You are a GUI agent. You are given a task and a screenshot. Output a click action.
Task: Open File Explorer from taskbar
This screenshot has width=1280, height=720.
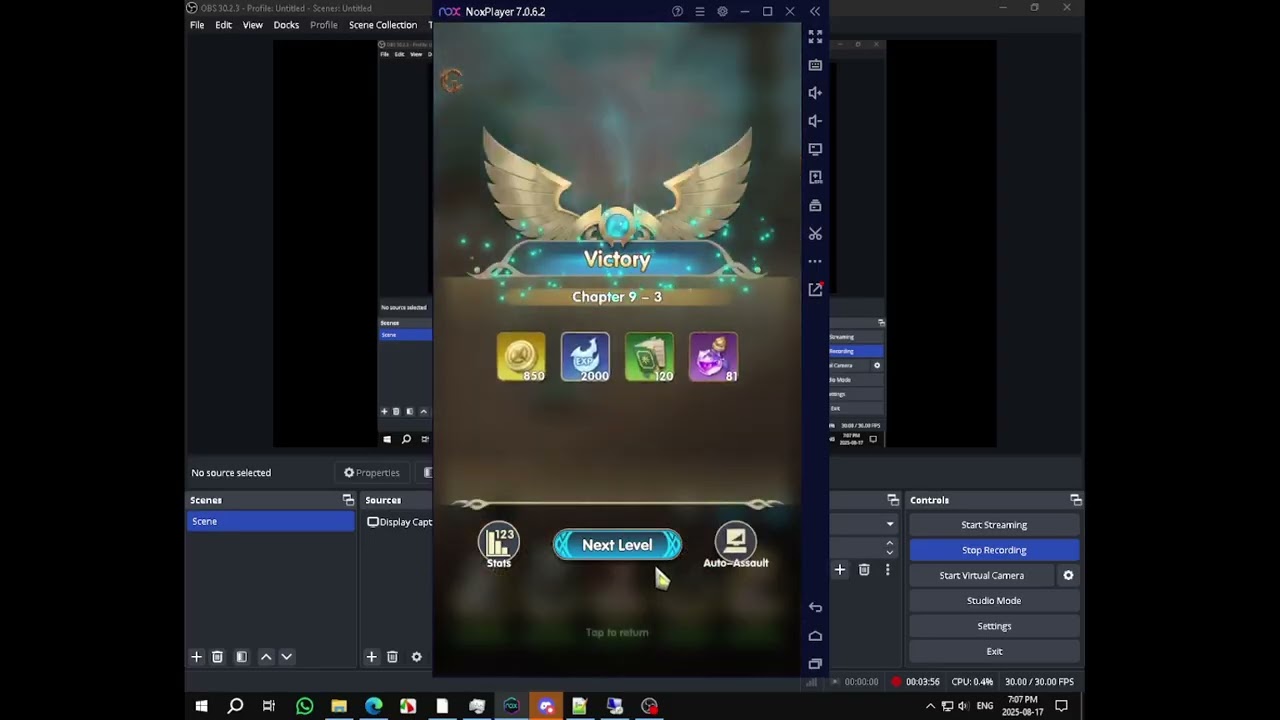click(x=339, y=706)
